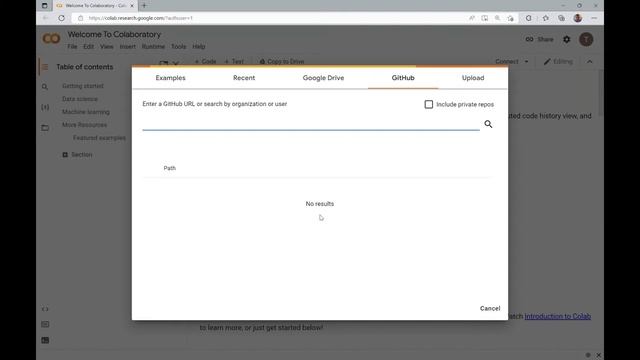
Task: Click the browser zoom icon
Action: 498,18
